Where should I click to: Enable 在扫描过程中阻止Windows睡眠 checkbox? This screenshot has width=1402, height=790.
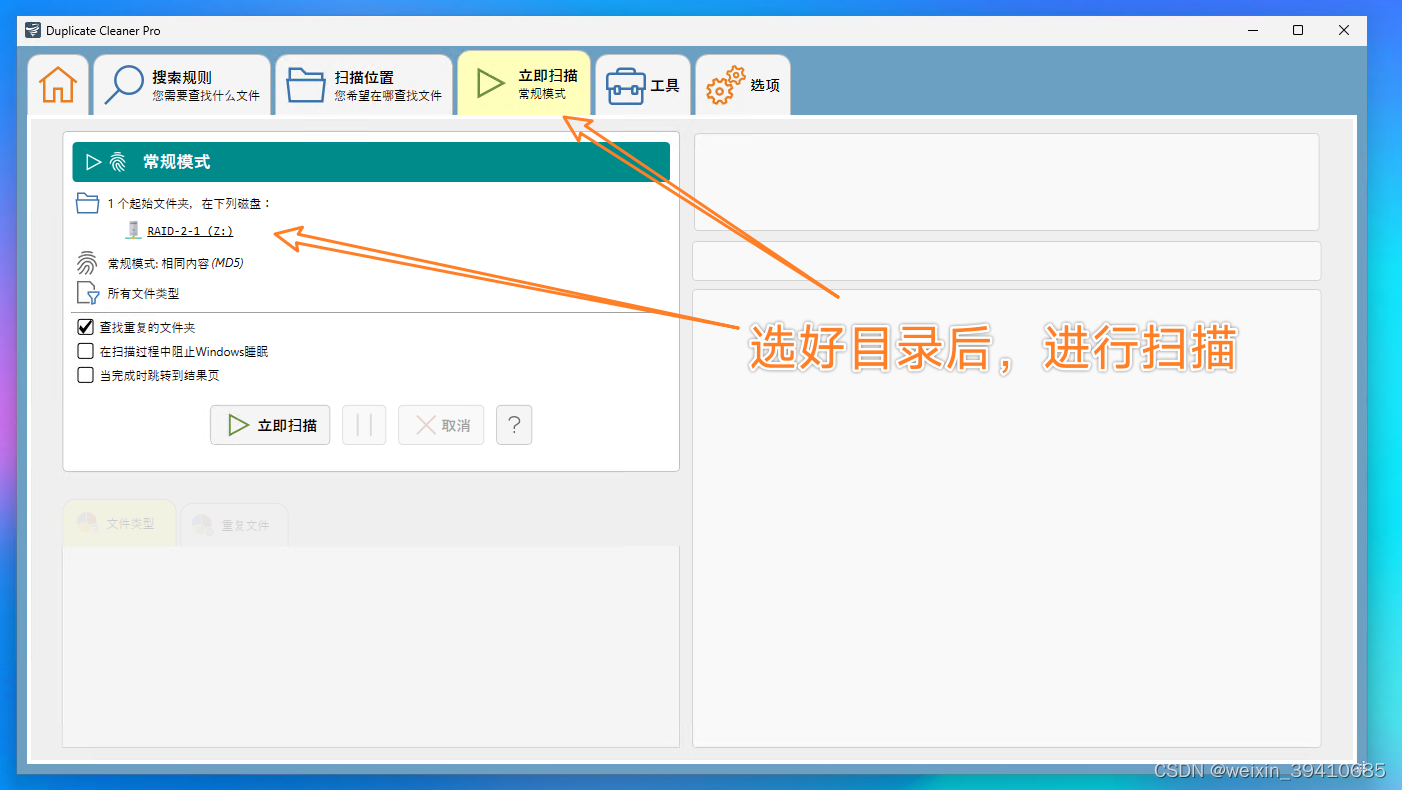click(86, 351)
